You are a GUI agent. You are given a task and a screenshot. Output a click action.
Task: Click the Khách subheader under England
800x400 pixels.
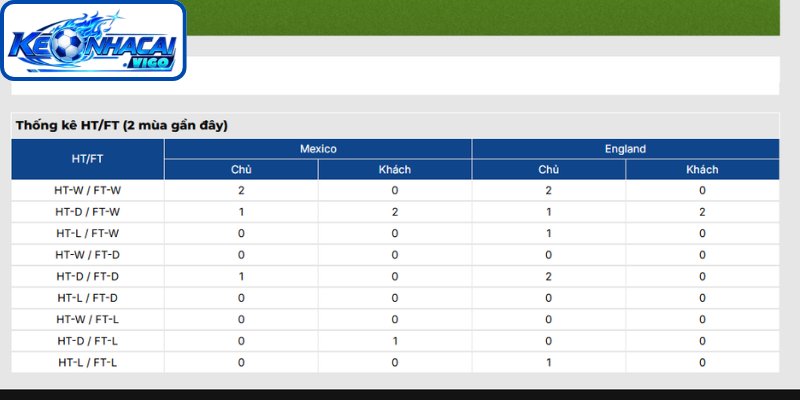(x=703, y=170)
